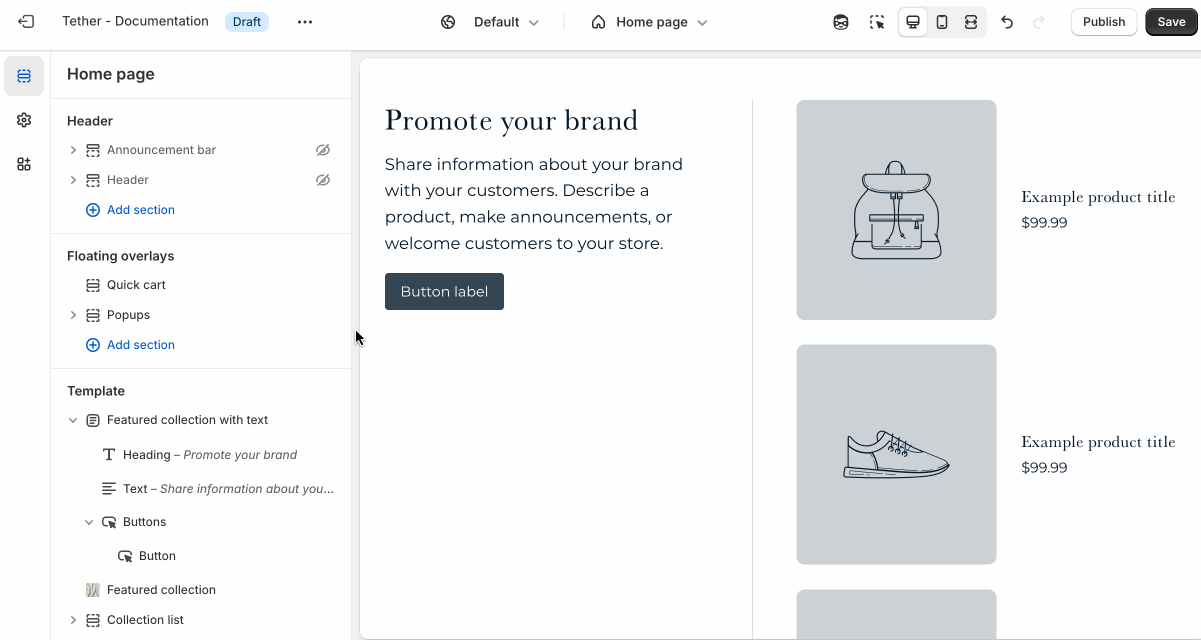This screenshot has height=640, width=1201.
Task: Open the view live store preview icon
Action: coord(841,22)
